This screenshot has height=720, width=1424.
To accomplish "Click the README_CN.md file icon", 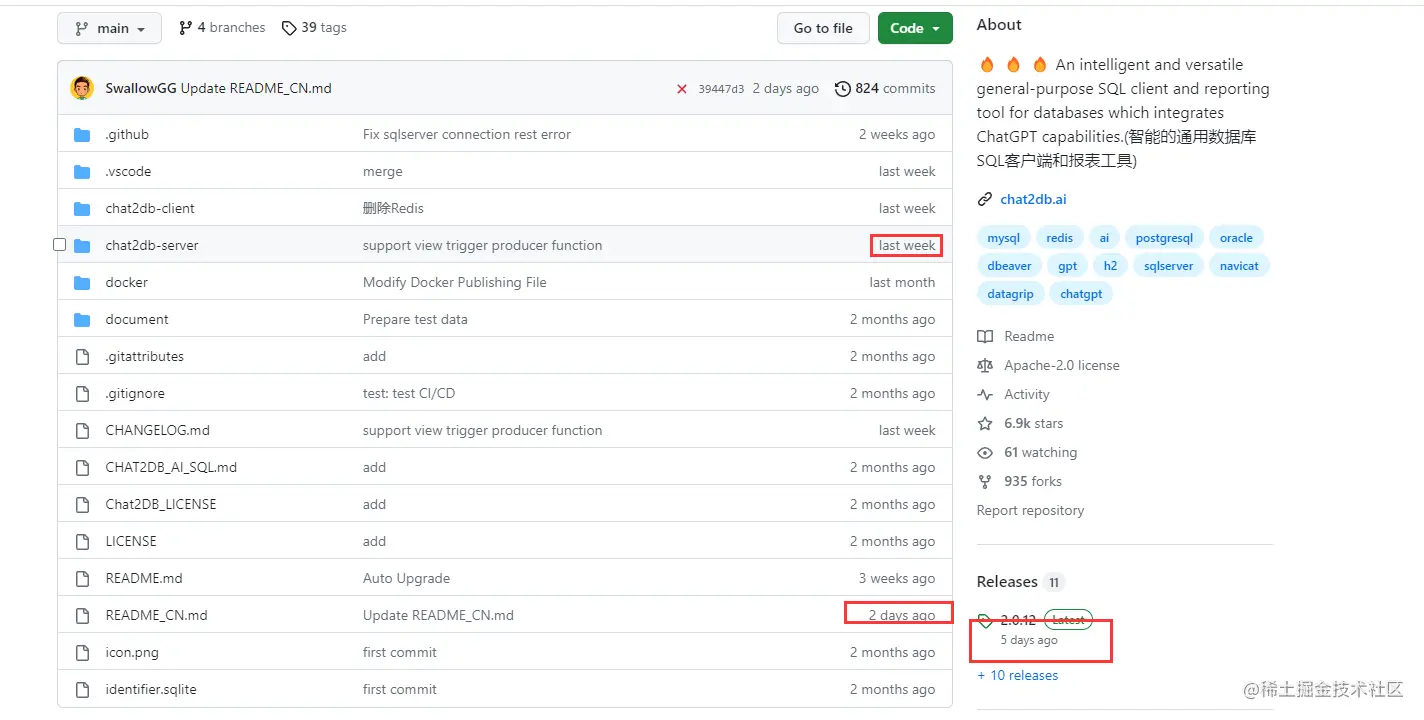I will (x=82, y=615).
